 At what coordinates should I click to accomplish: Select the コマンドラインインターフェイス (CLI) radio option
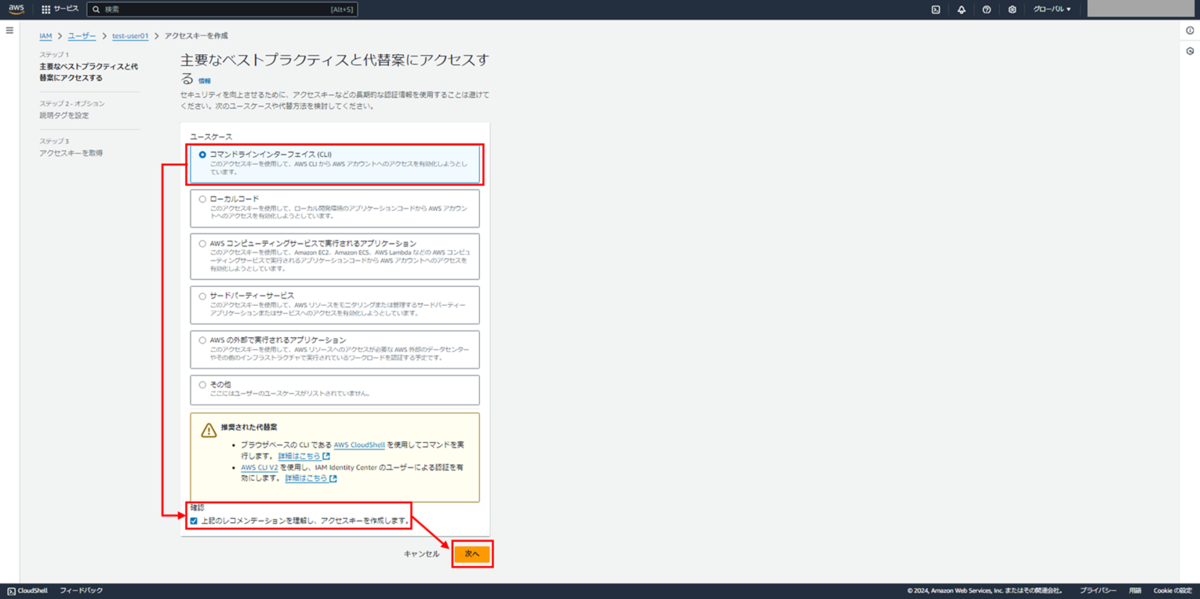click(x=202, y=155)
